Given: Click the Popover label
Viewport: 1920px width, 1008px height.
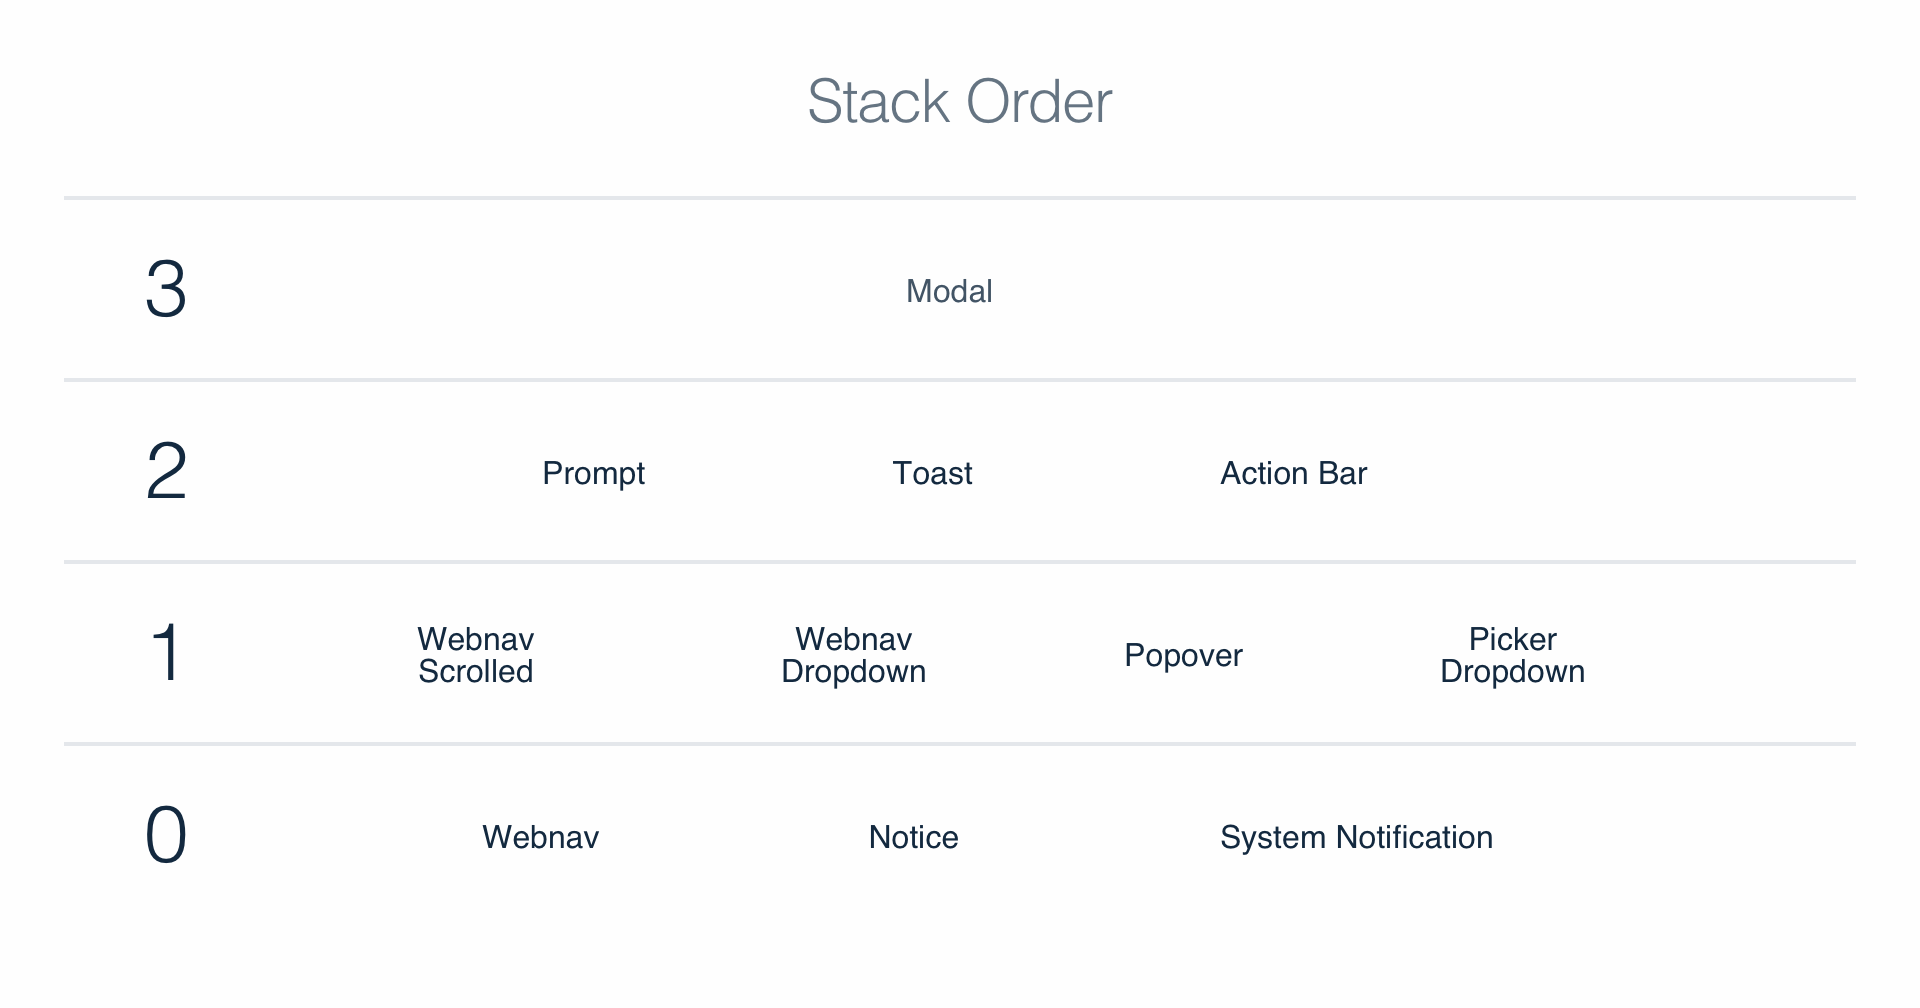Looking at the screenshot, I should [1183, 655].
